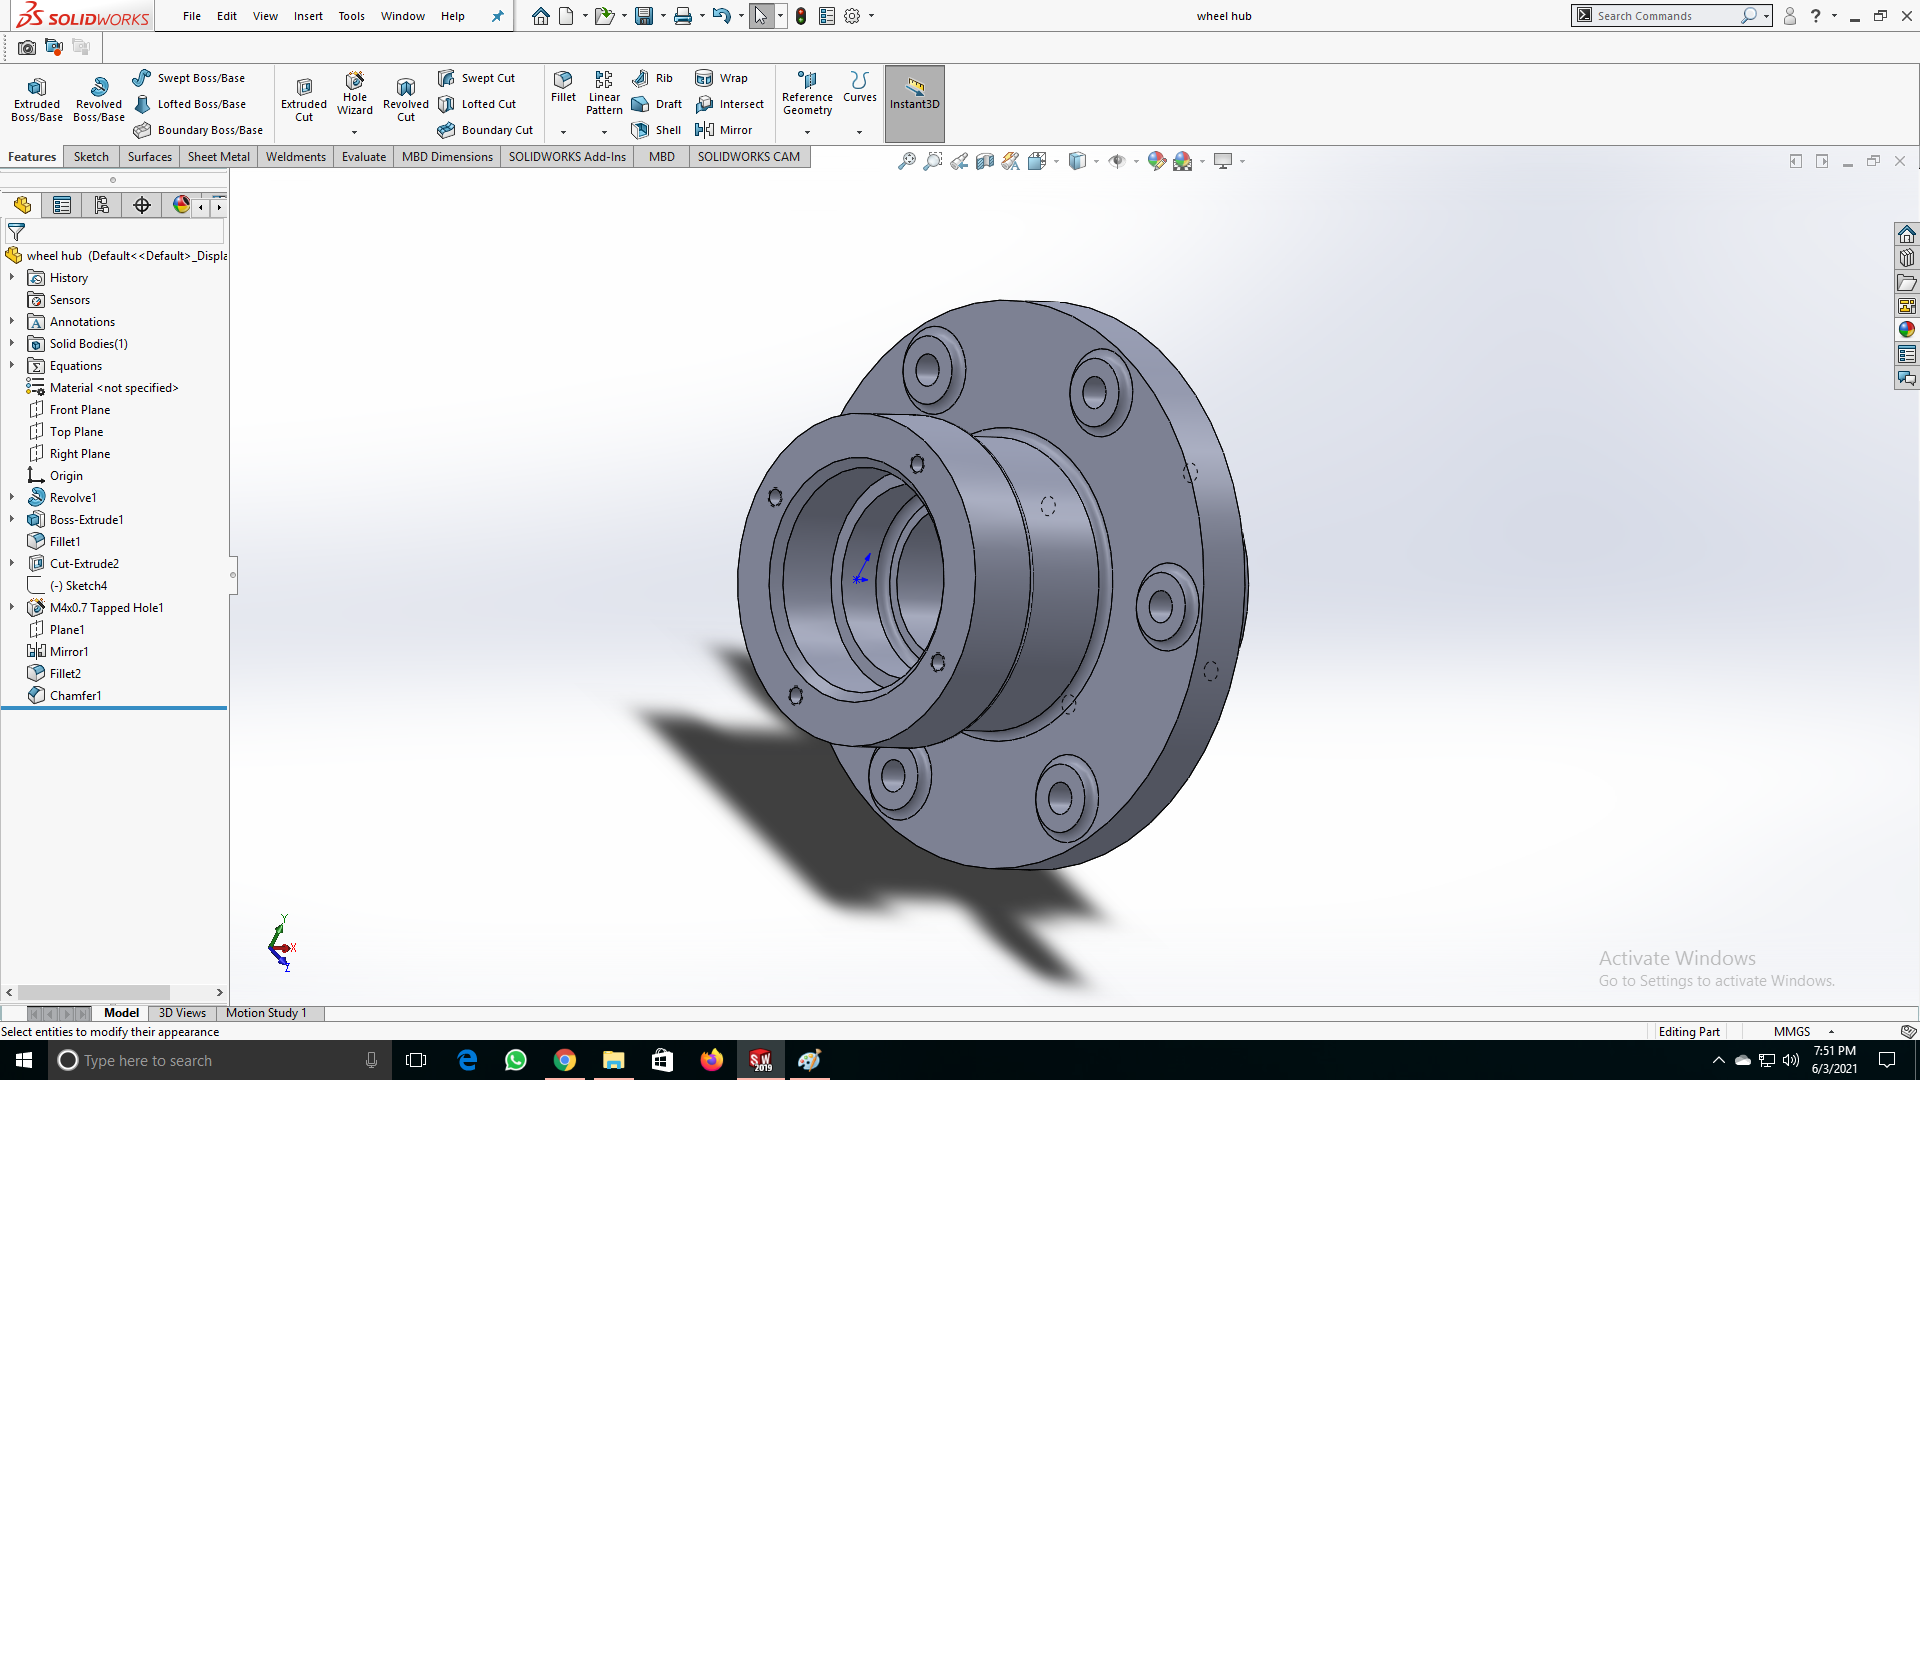
Task: Toggle the traffic-light rebuild icon
Action: 801,16
